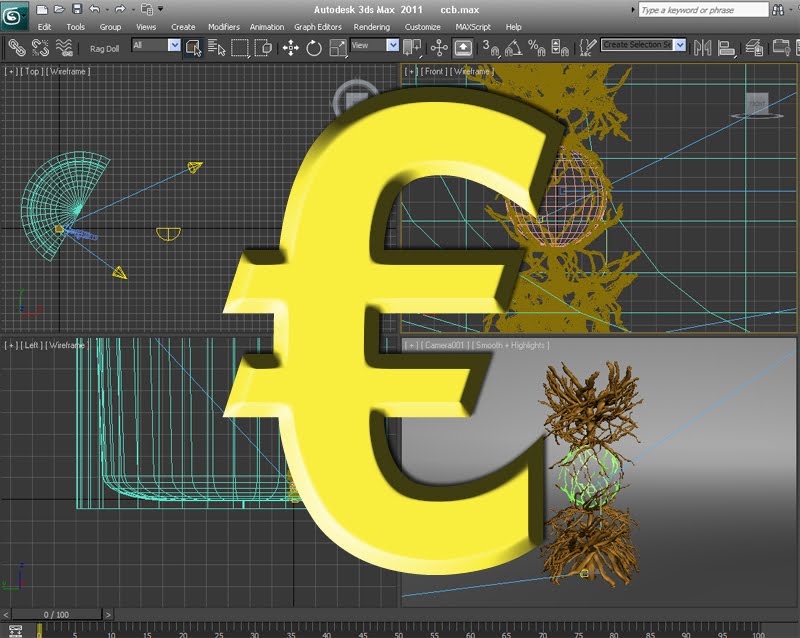Screen dimensions: 800x638
Task: Click the Bind to Space Warp tool
Action: [x=64, y=48]
